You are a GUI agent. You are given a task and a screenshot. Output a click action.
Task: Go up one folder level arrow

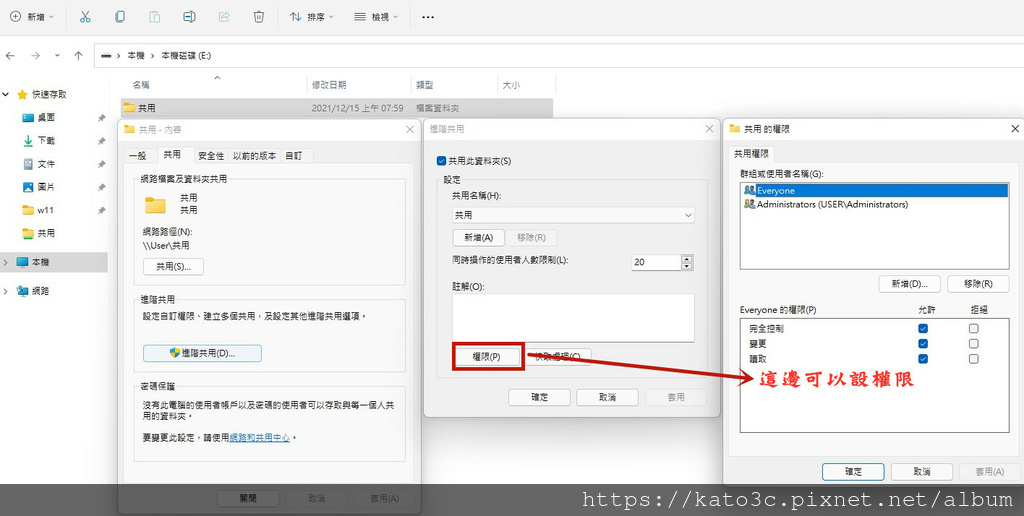78,56
